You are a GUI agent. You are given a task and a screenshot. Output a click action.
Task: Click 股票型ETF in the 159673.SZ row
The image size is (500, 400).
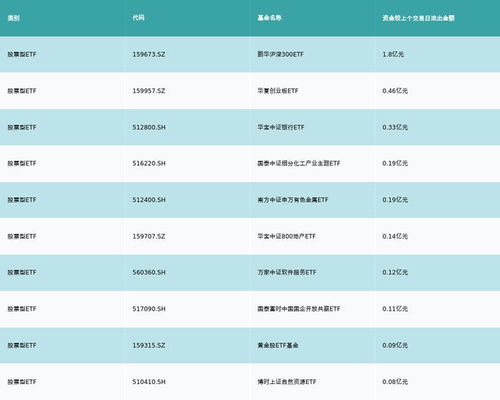pyautogui.click(x=22, y=54)
